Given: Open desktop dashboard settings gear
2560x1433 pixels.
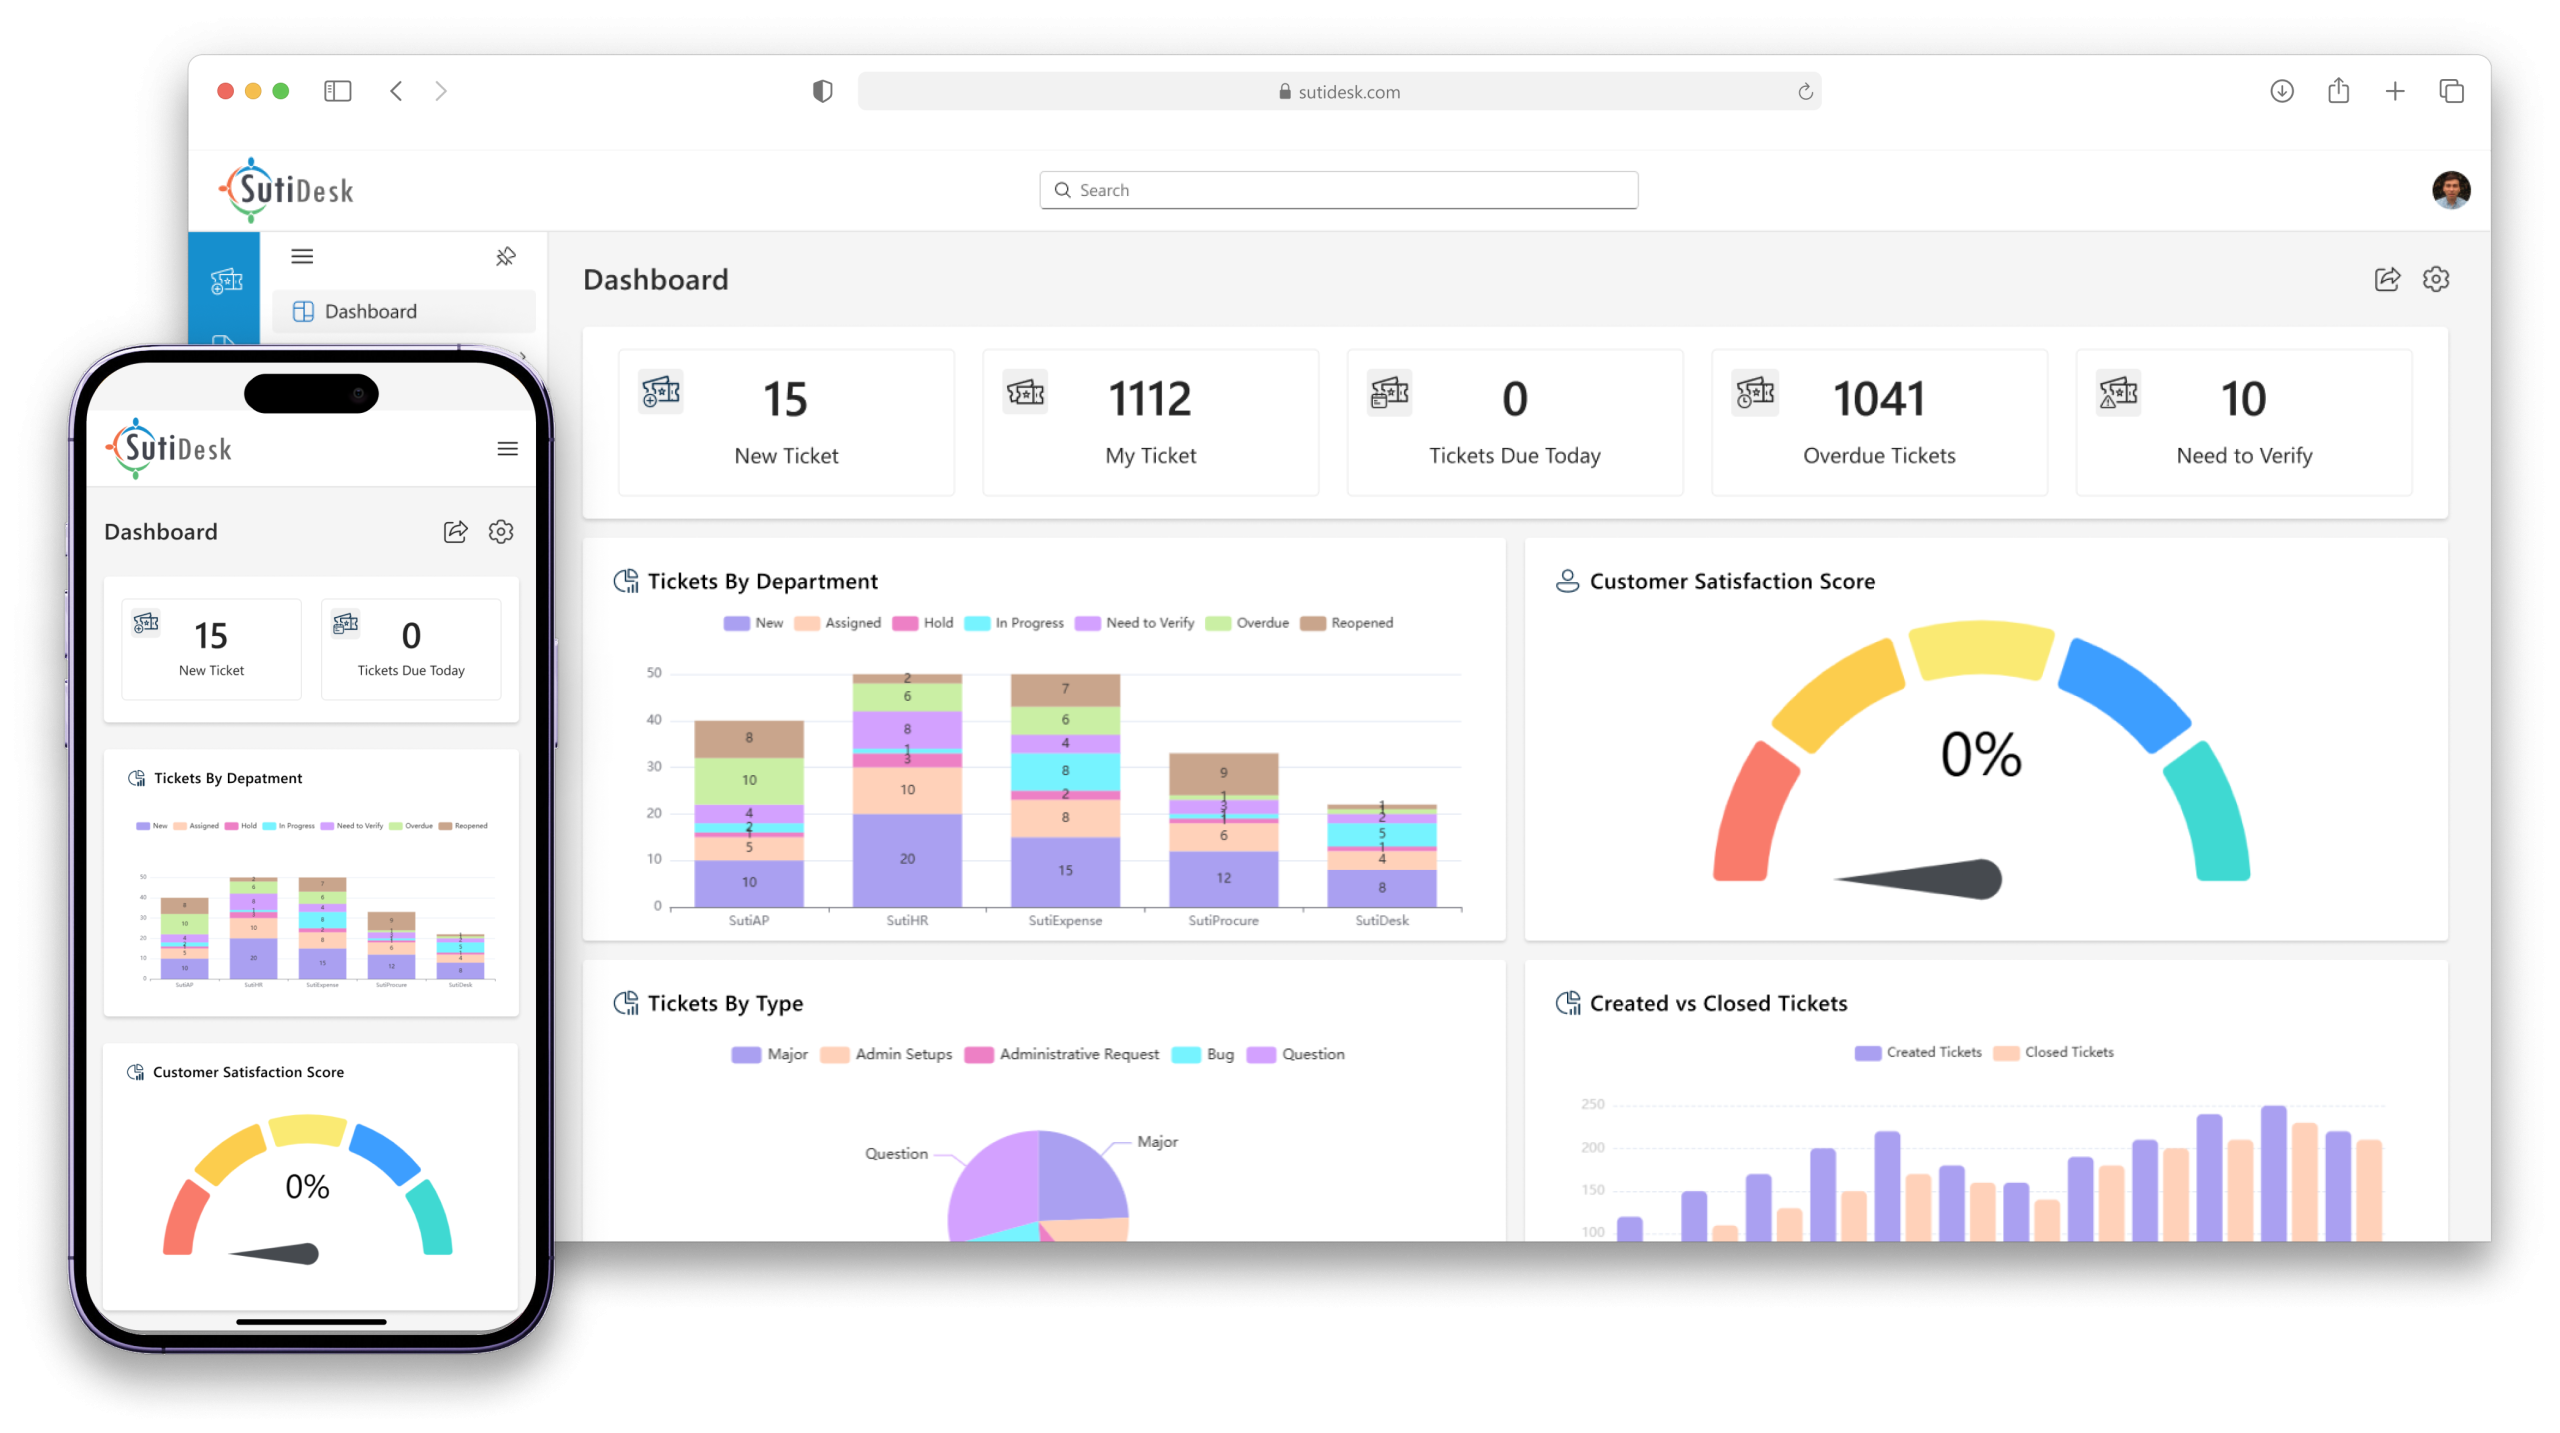Looking at the screenshot, I should [2436, 280].
